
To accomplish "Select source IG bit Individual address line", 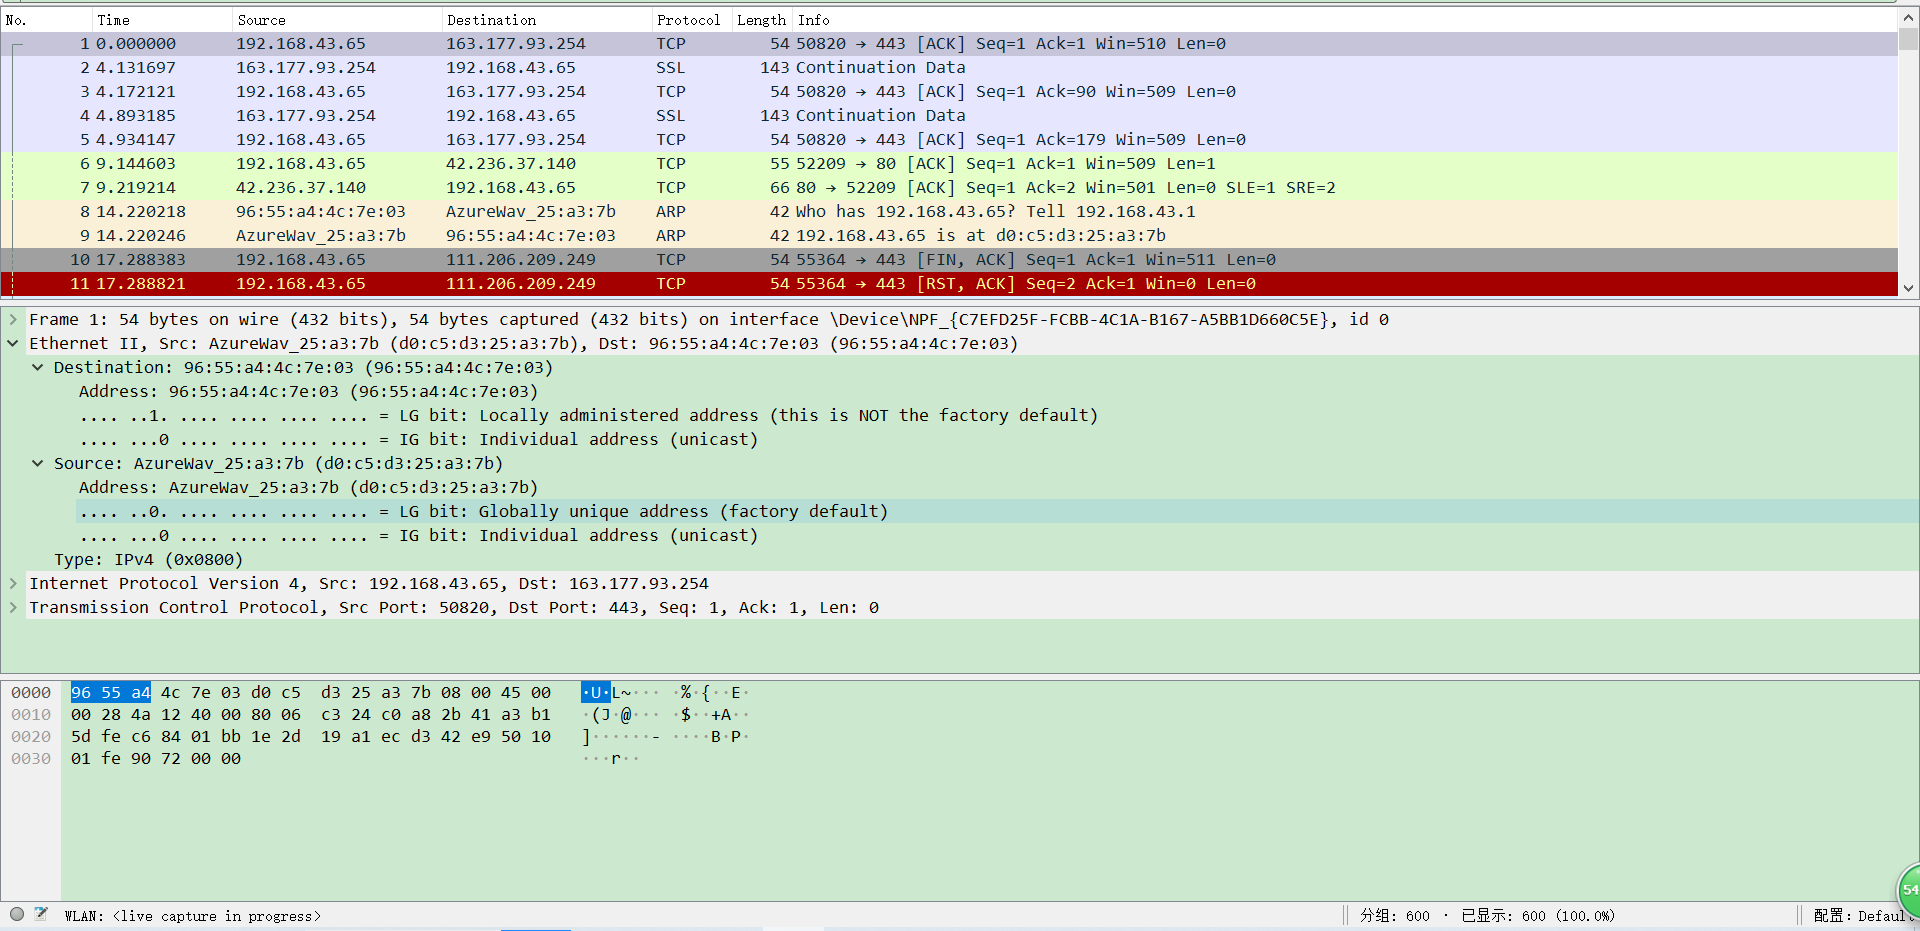I will 418,535.
